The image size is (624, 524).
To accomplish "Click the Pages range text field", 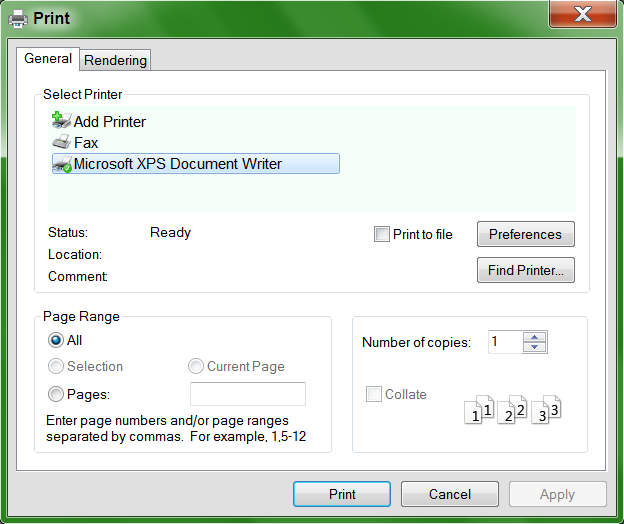I will [248, 394].
